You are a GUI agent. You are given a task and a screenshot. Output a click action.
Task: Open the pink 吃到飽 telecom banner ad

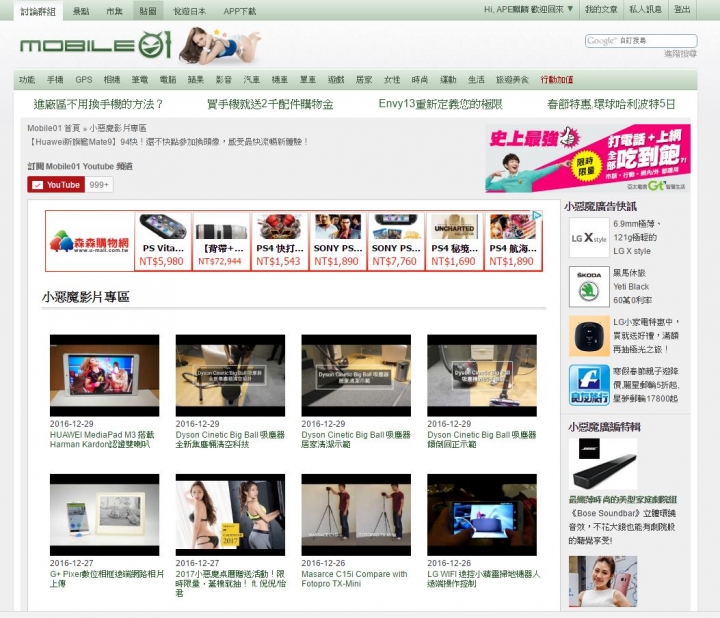pyautogui.click(x=588, y=158)
